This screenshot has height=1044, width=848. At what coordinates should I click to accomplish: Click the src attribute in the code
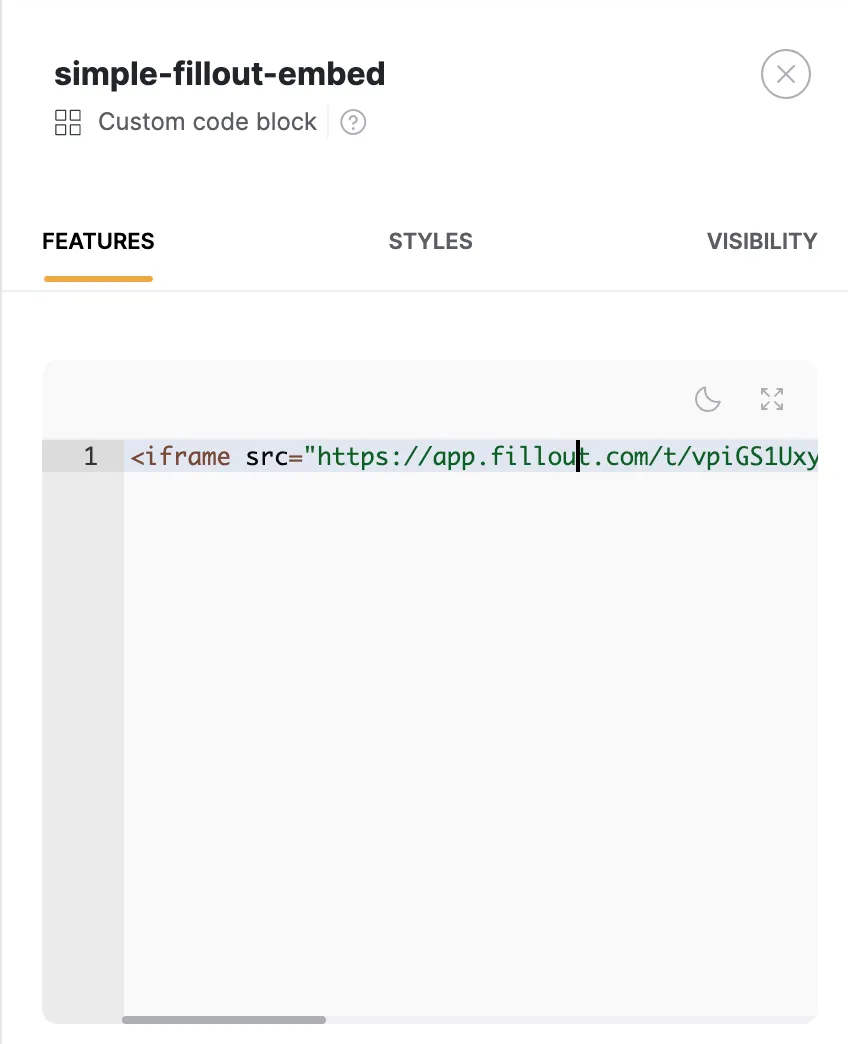click(x=267, y=456)
